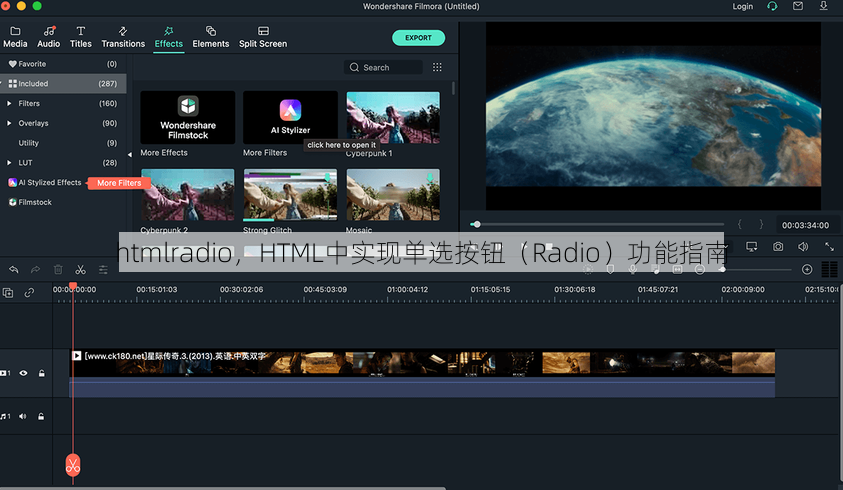Toggle the grid view icon

tap(437, 67)
